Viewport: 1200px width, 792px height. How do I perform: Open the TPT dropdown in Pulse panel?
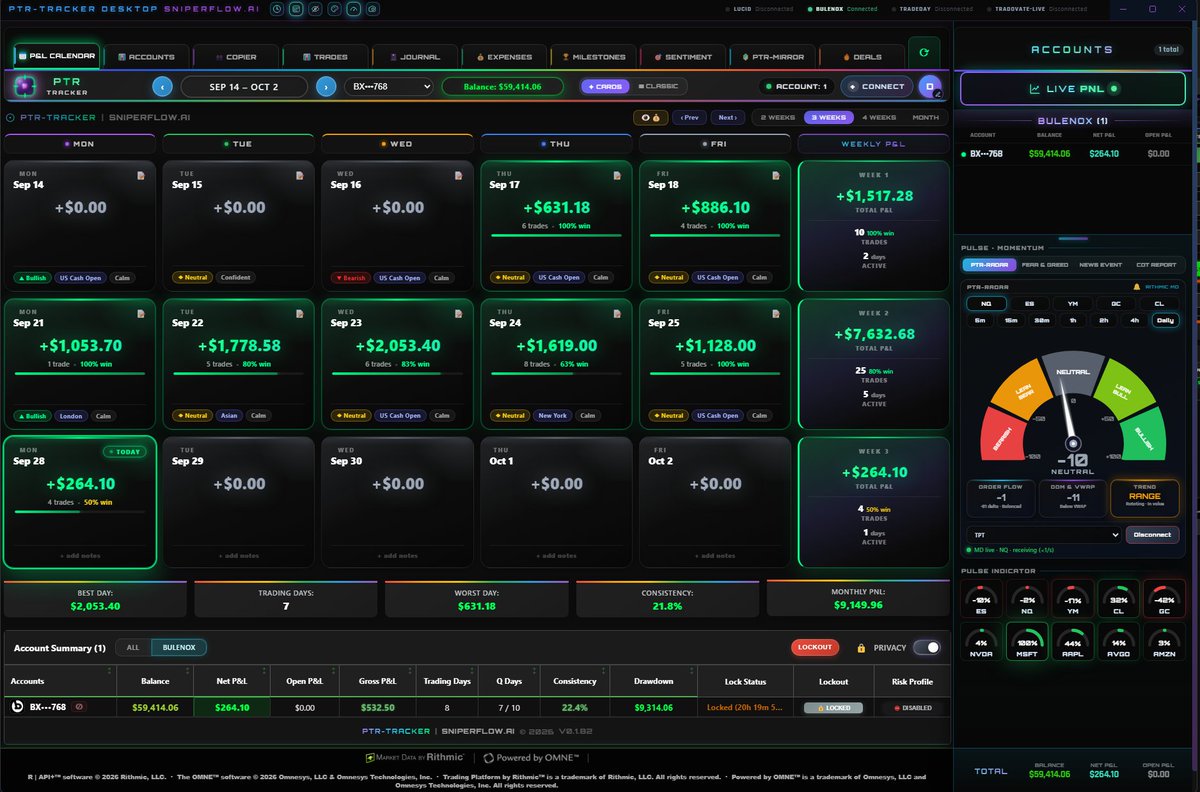coord(1043,535)
